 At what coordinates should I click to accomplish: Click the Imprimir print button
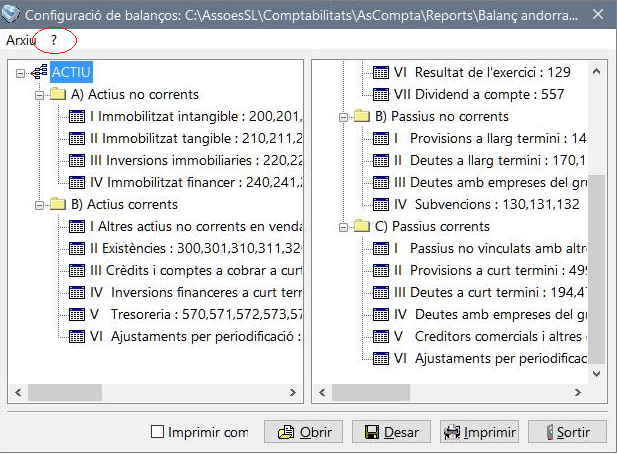click(x=479, y=432)
